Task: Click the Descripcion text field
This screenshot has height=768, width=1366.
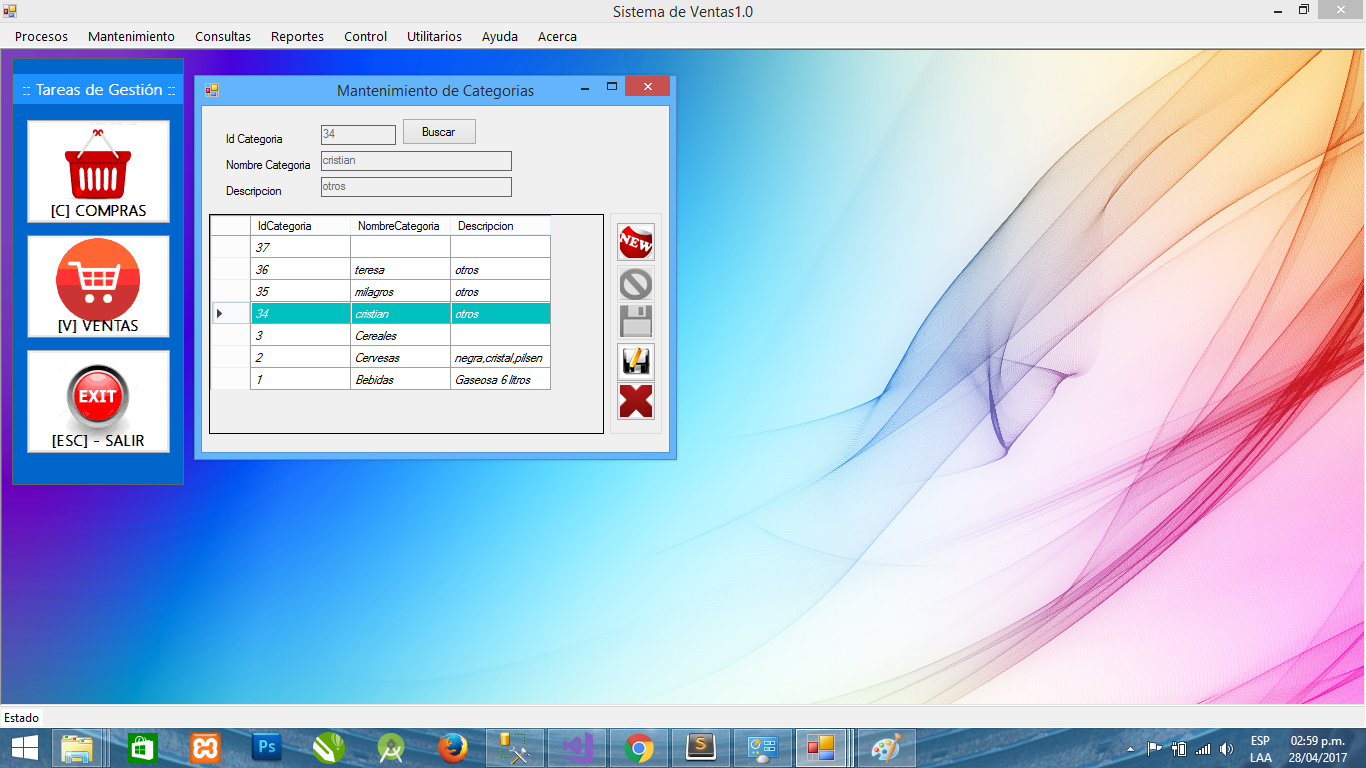Action: (x=416, y=187)
